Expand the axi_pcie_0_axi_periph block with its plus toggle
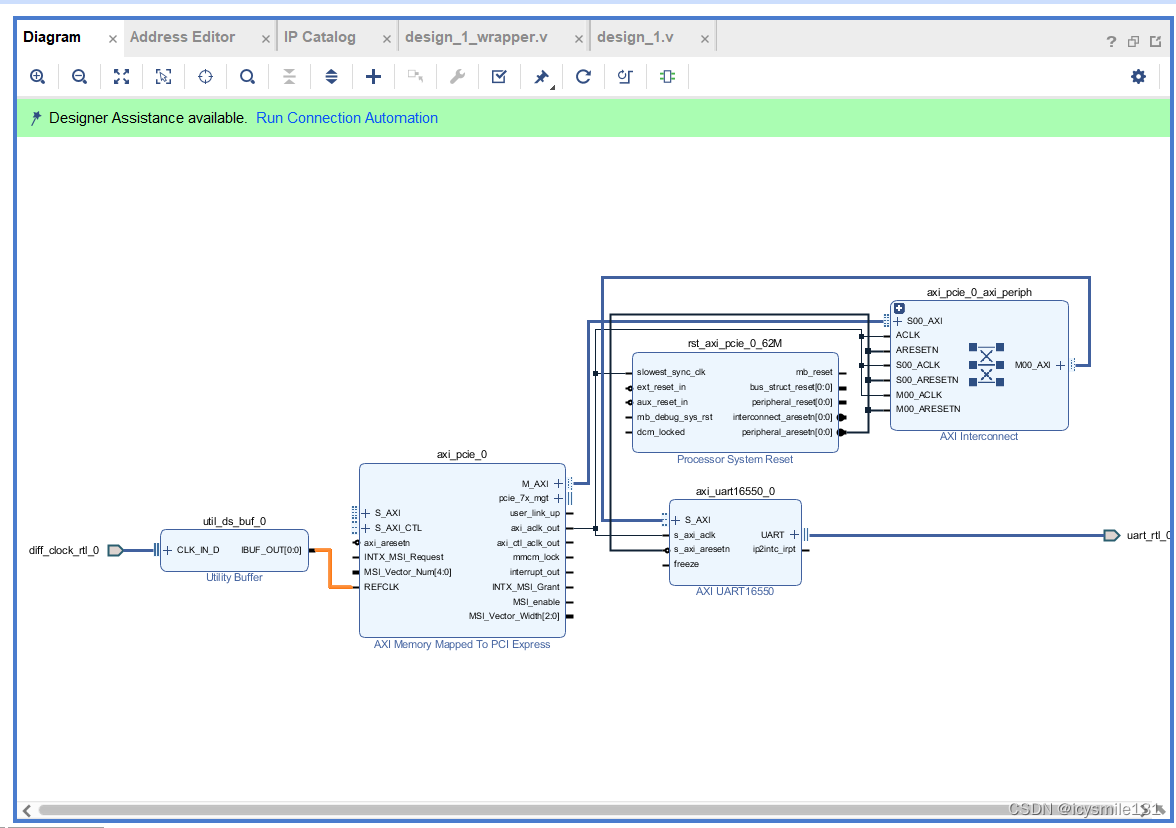 (898, 308)
